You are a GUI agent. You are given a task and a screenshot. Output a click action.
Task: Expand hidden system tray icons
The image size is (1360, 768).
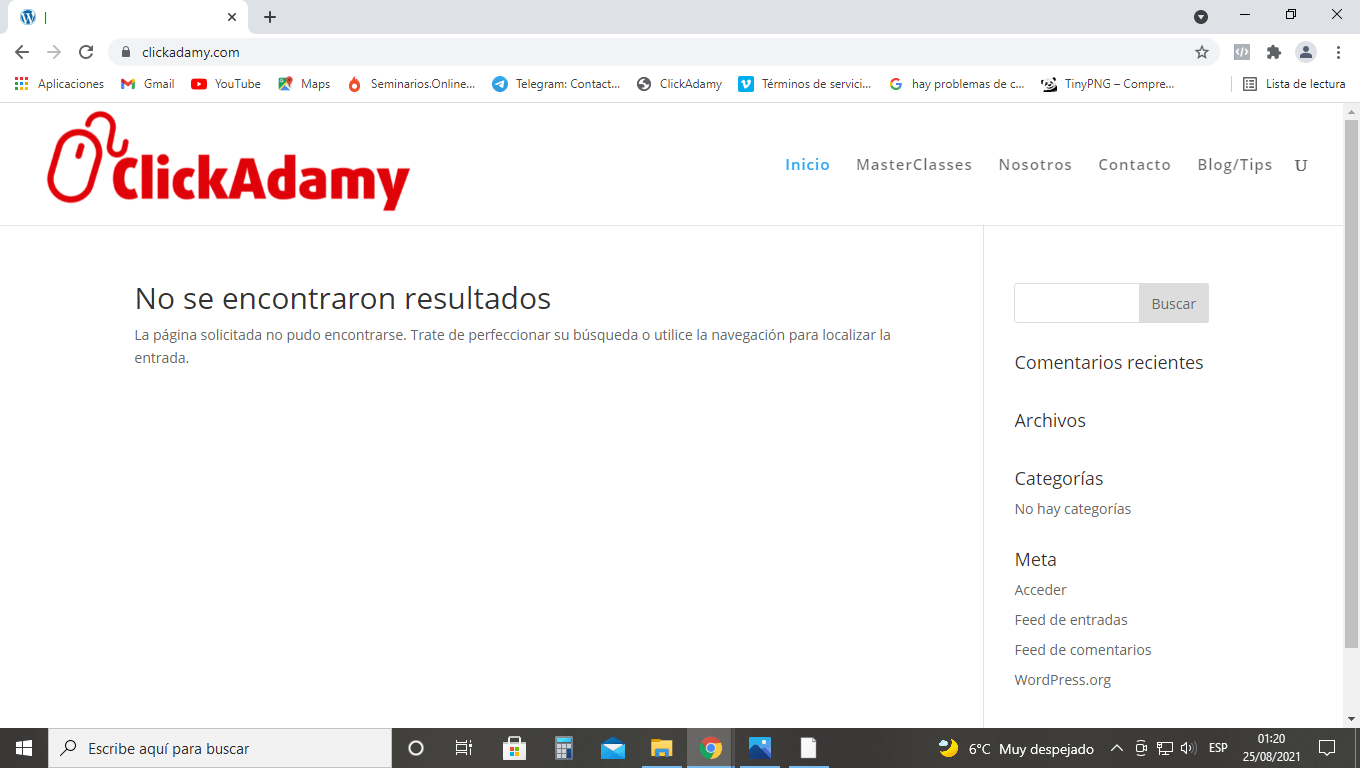point(1117,748)
